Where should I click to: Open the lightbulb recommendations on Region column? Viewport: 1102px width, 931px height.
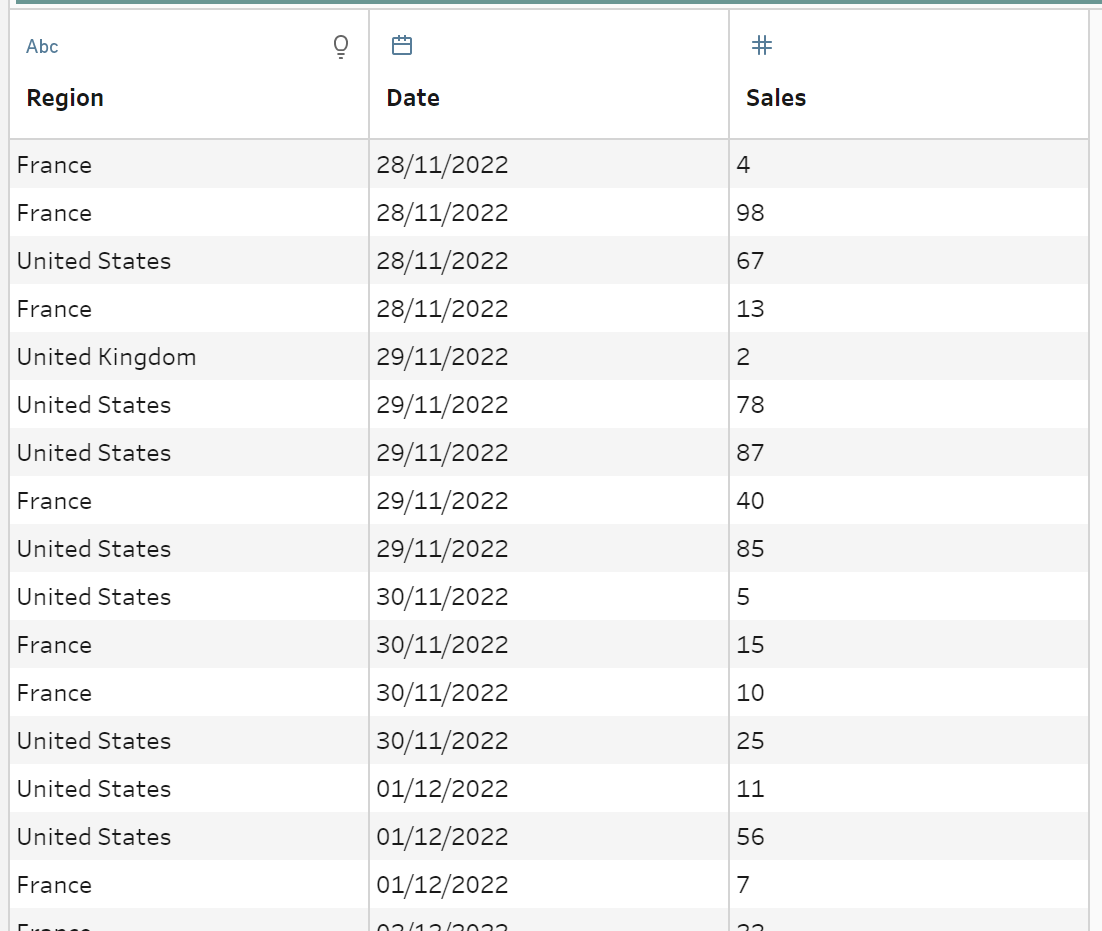tap(341, 47)
